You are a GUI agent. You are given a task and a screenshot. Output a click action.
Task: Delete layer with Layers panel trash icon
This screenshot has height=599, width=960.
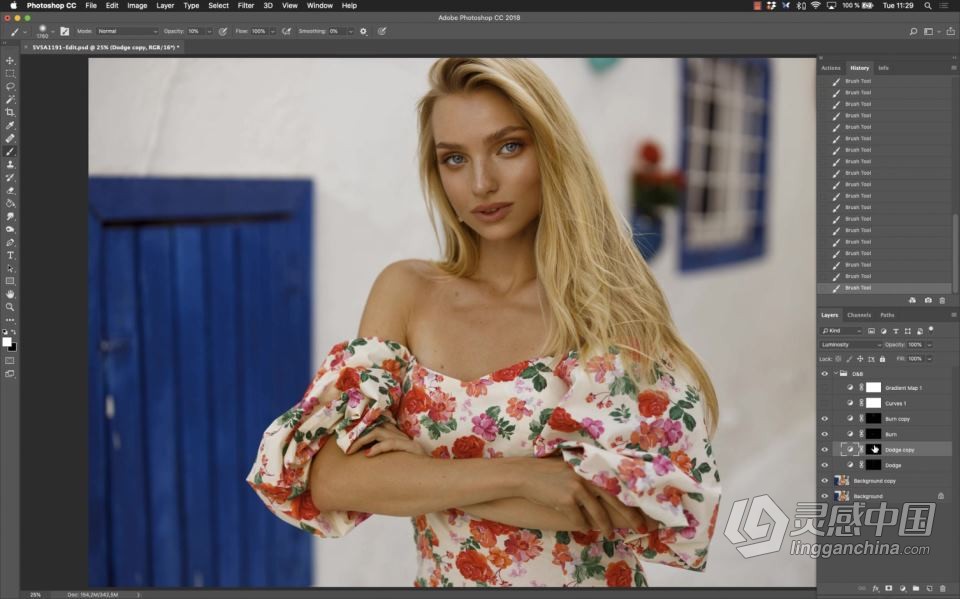pyautogui.click(x=942, y=589)
